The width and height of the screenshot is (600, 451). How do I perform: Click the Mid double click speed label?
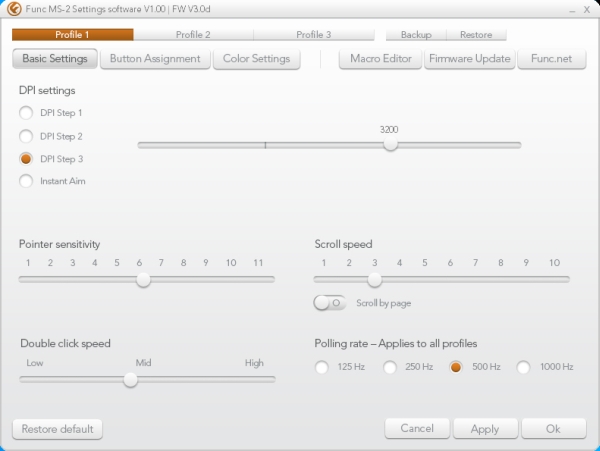[143, 363]
